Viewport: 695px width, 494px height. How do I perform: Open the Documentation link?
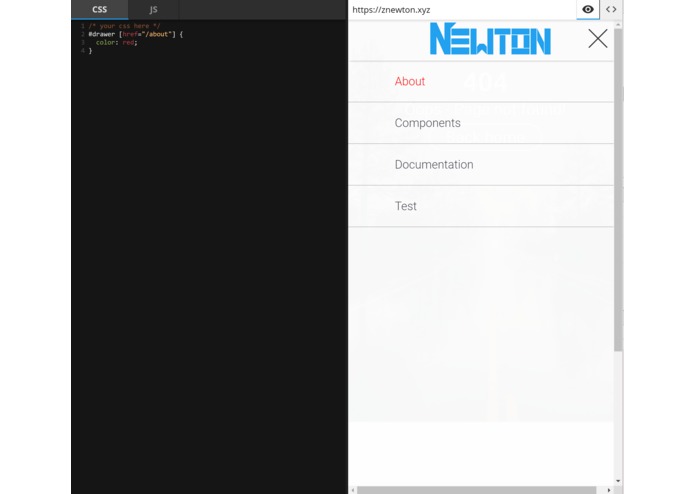click(x=434, y=165)
